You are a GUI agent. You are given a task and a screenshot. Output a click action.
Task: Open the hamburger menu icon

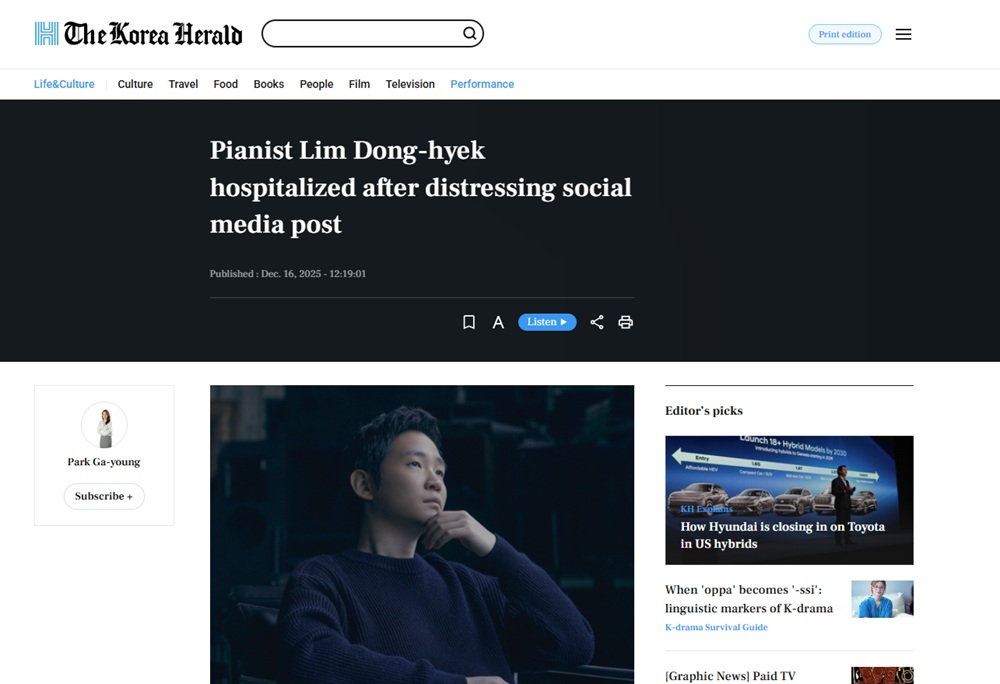(903, 34)
